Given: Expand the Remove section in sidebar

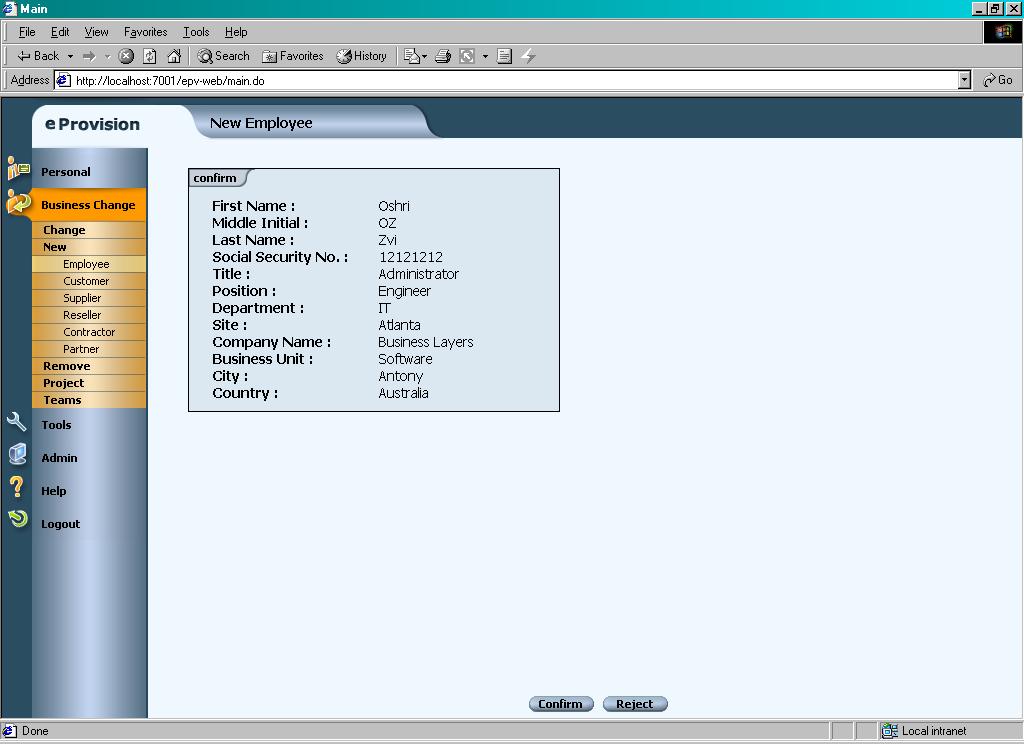Looking at the screenshot, I should pyautogui.click(x=66, y=366).
